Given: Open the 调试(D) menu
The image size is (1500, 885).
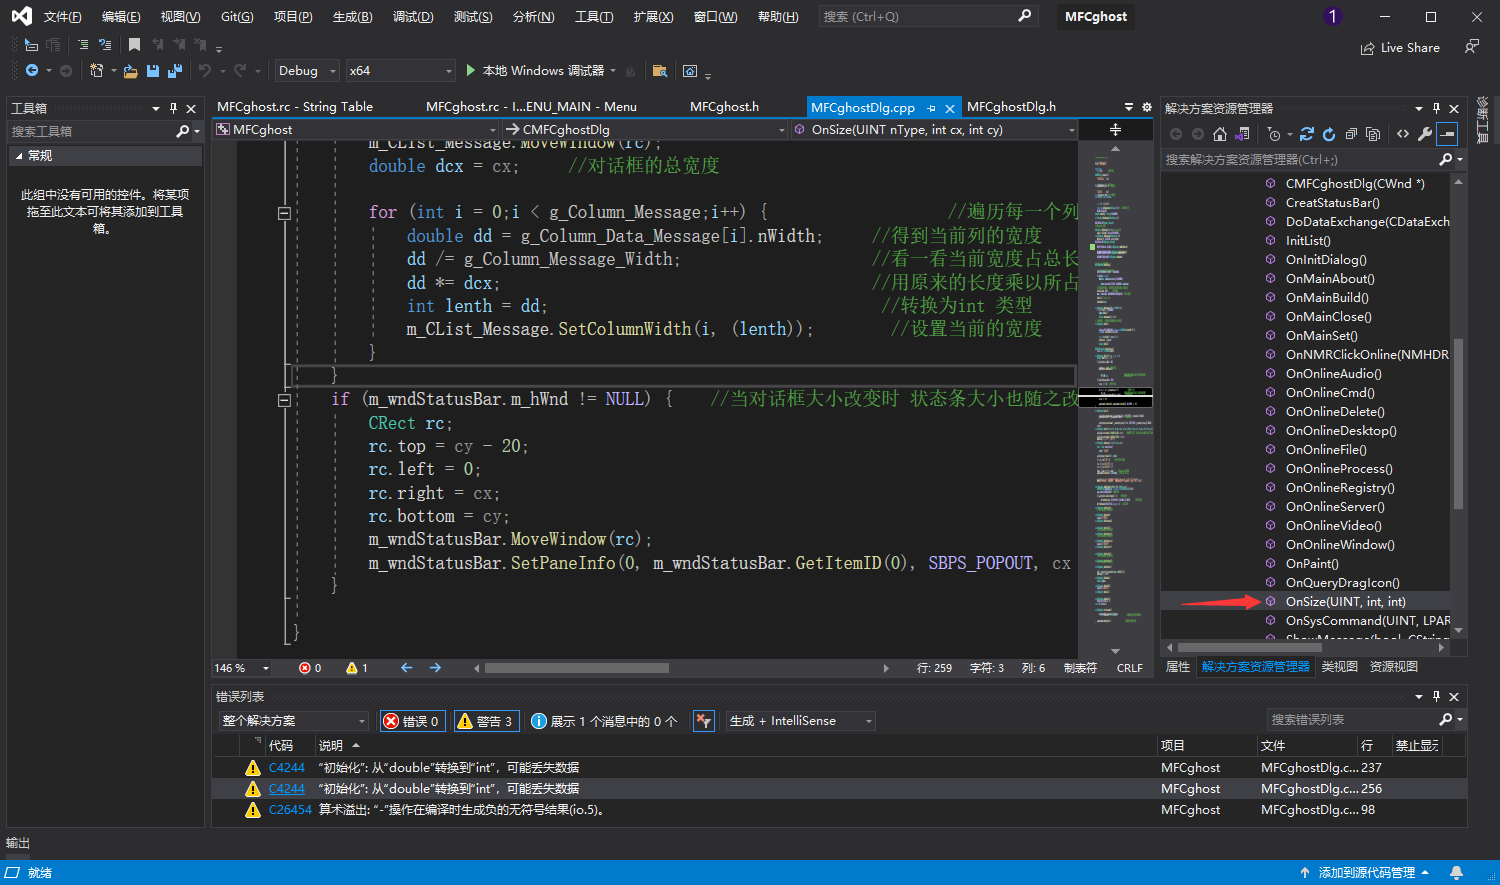Looking at the screenshot, I should tap(413, 17).
